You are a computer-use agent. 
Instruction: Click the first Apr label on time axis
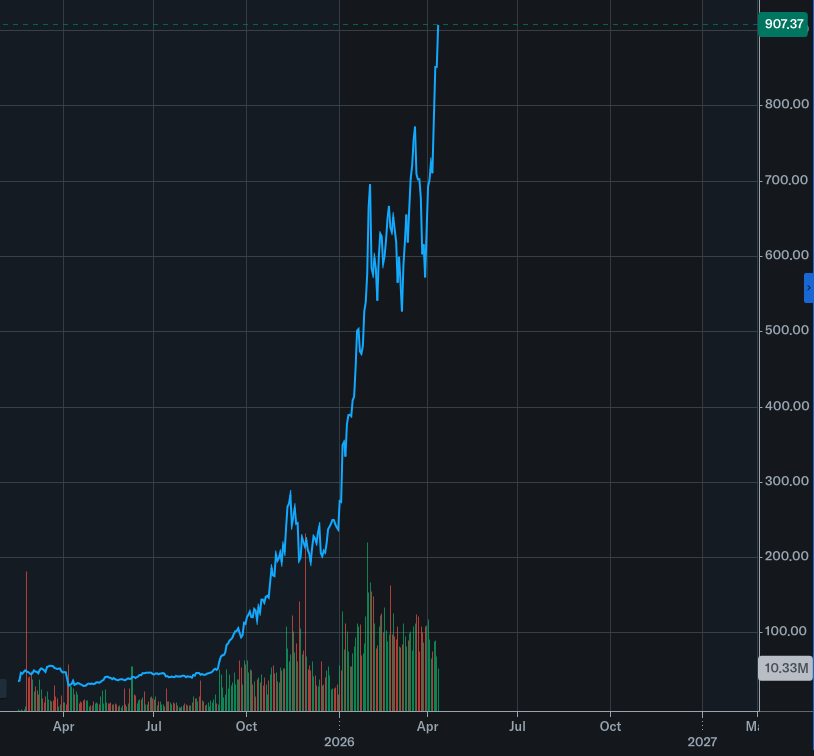point(63,726)
